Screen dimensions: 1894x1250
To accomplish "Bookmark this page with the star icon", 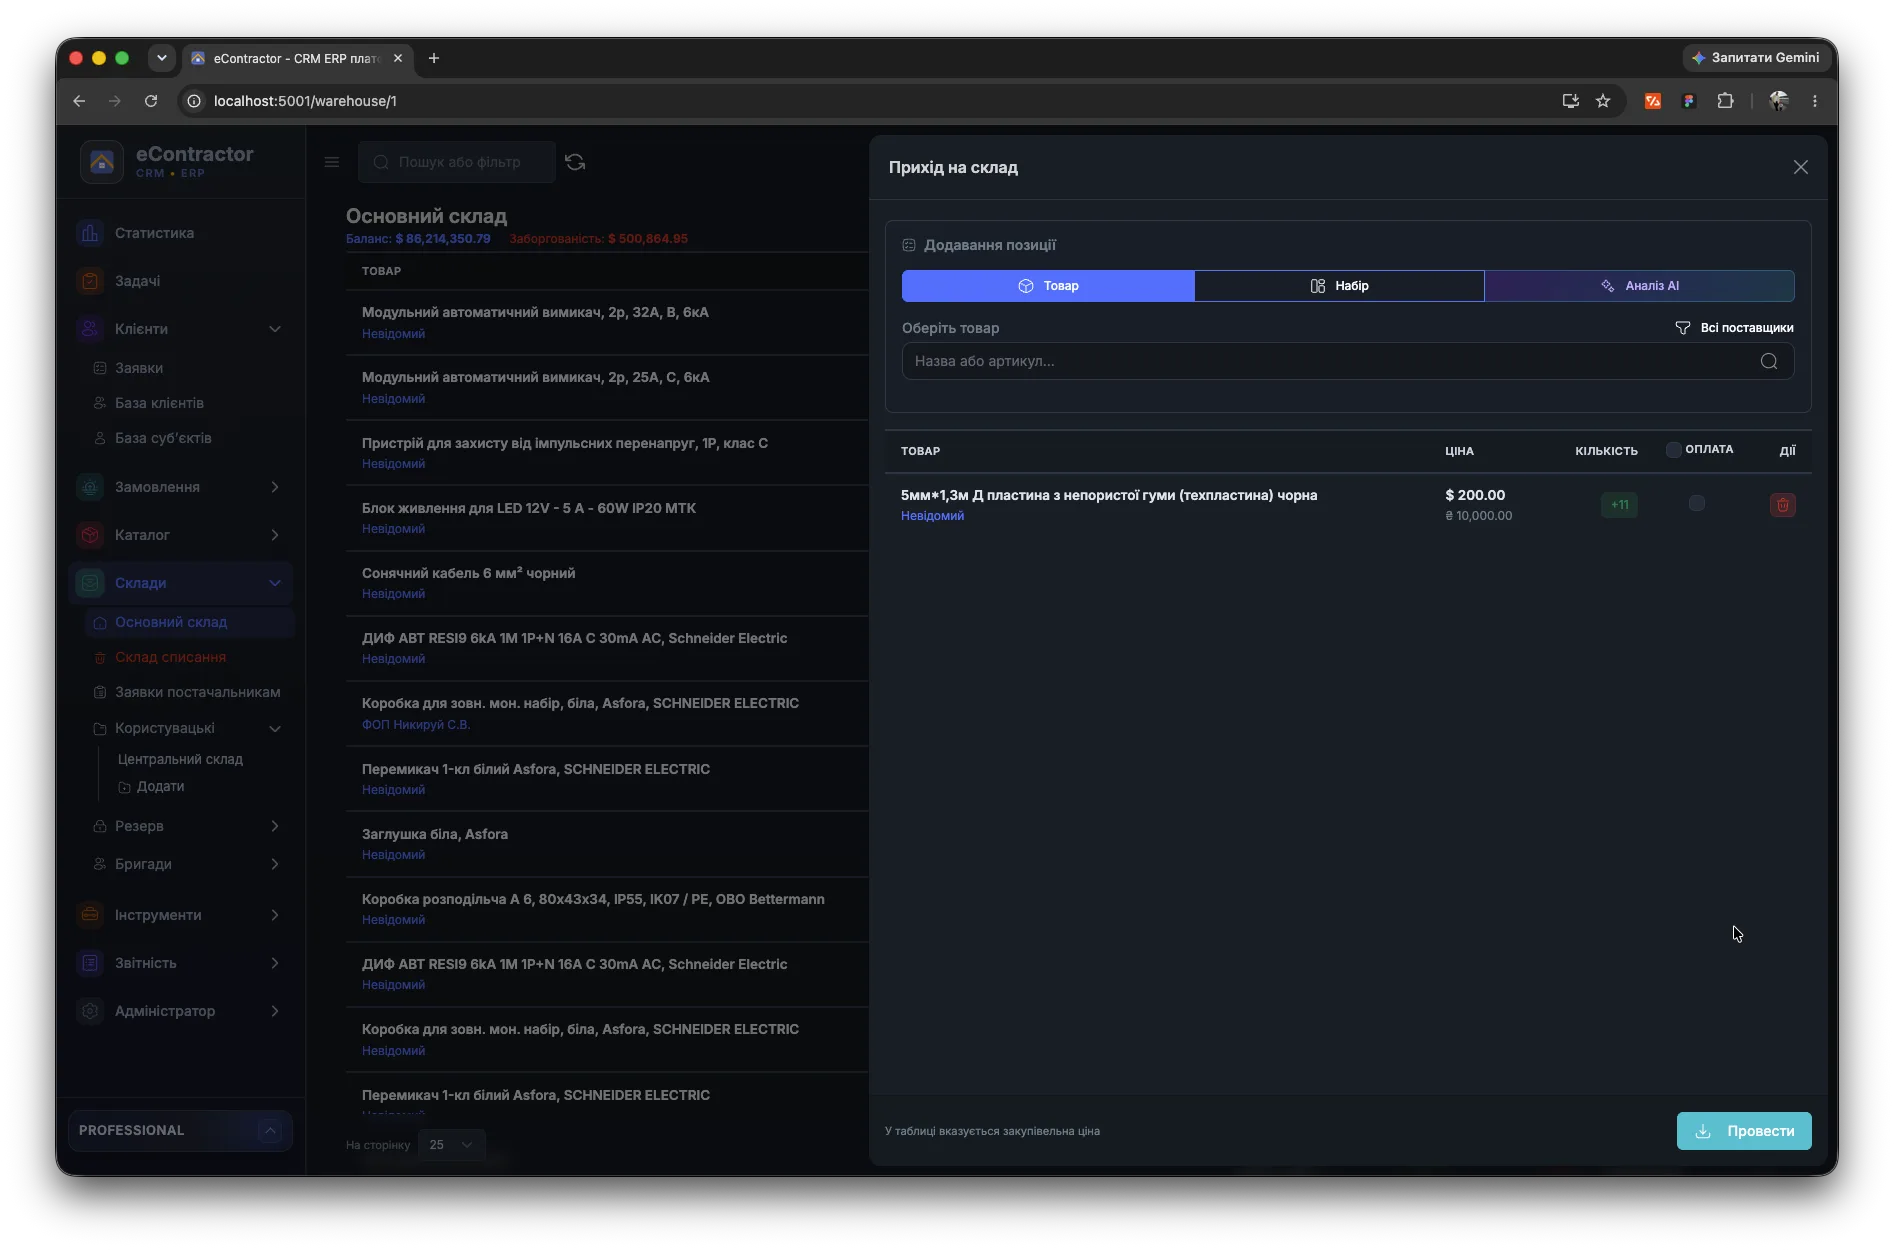I will tap(1603, 101).
